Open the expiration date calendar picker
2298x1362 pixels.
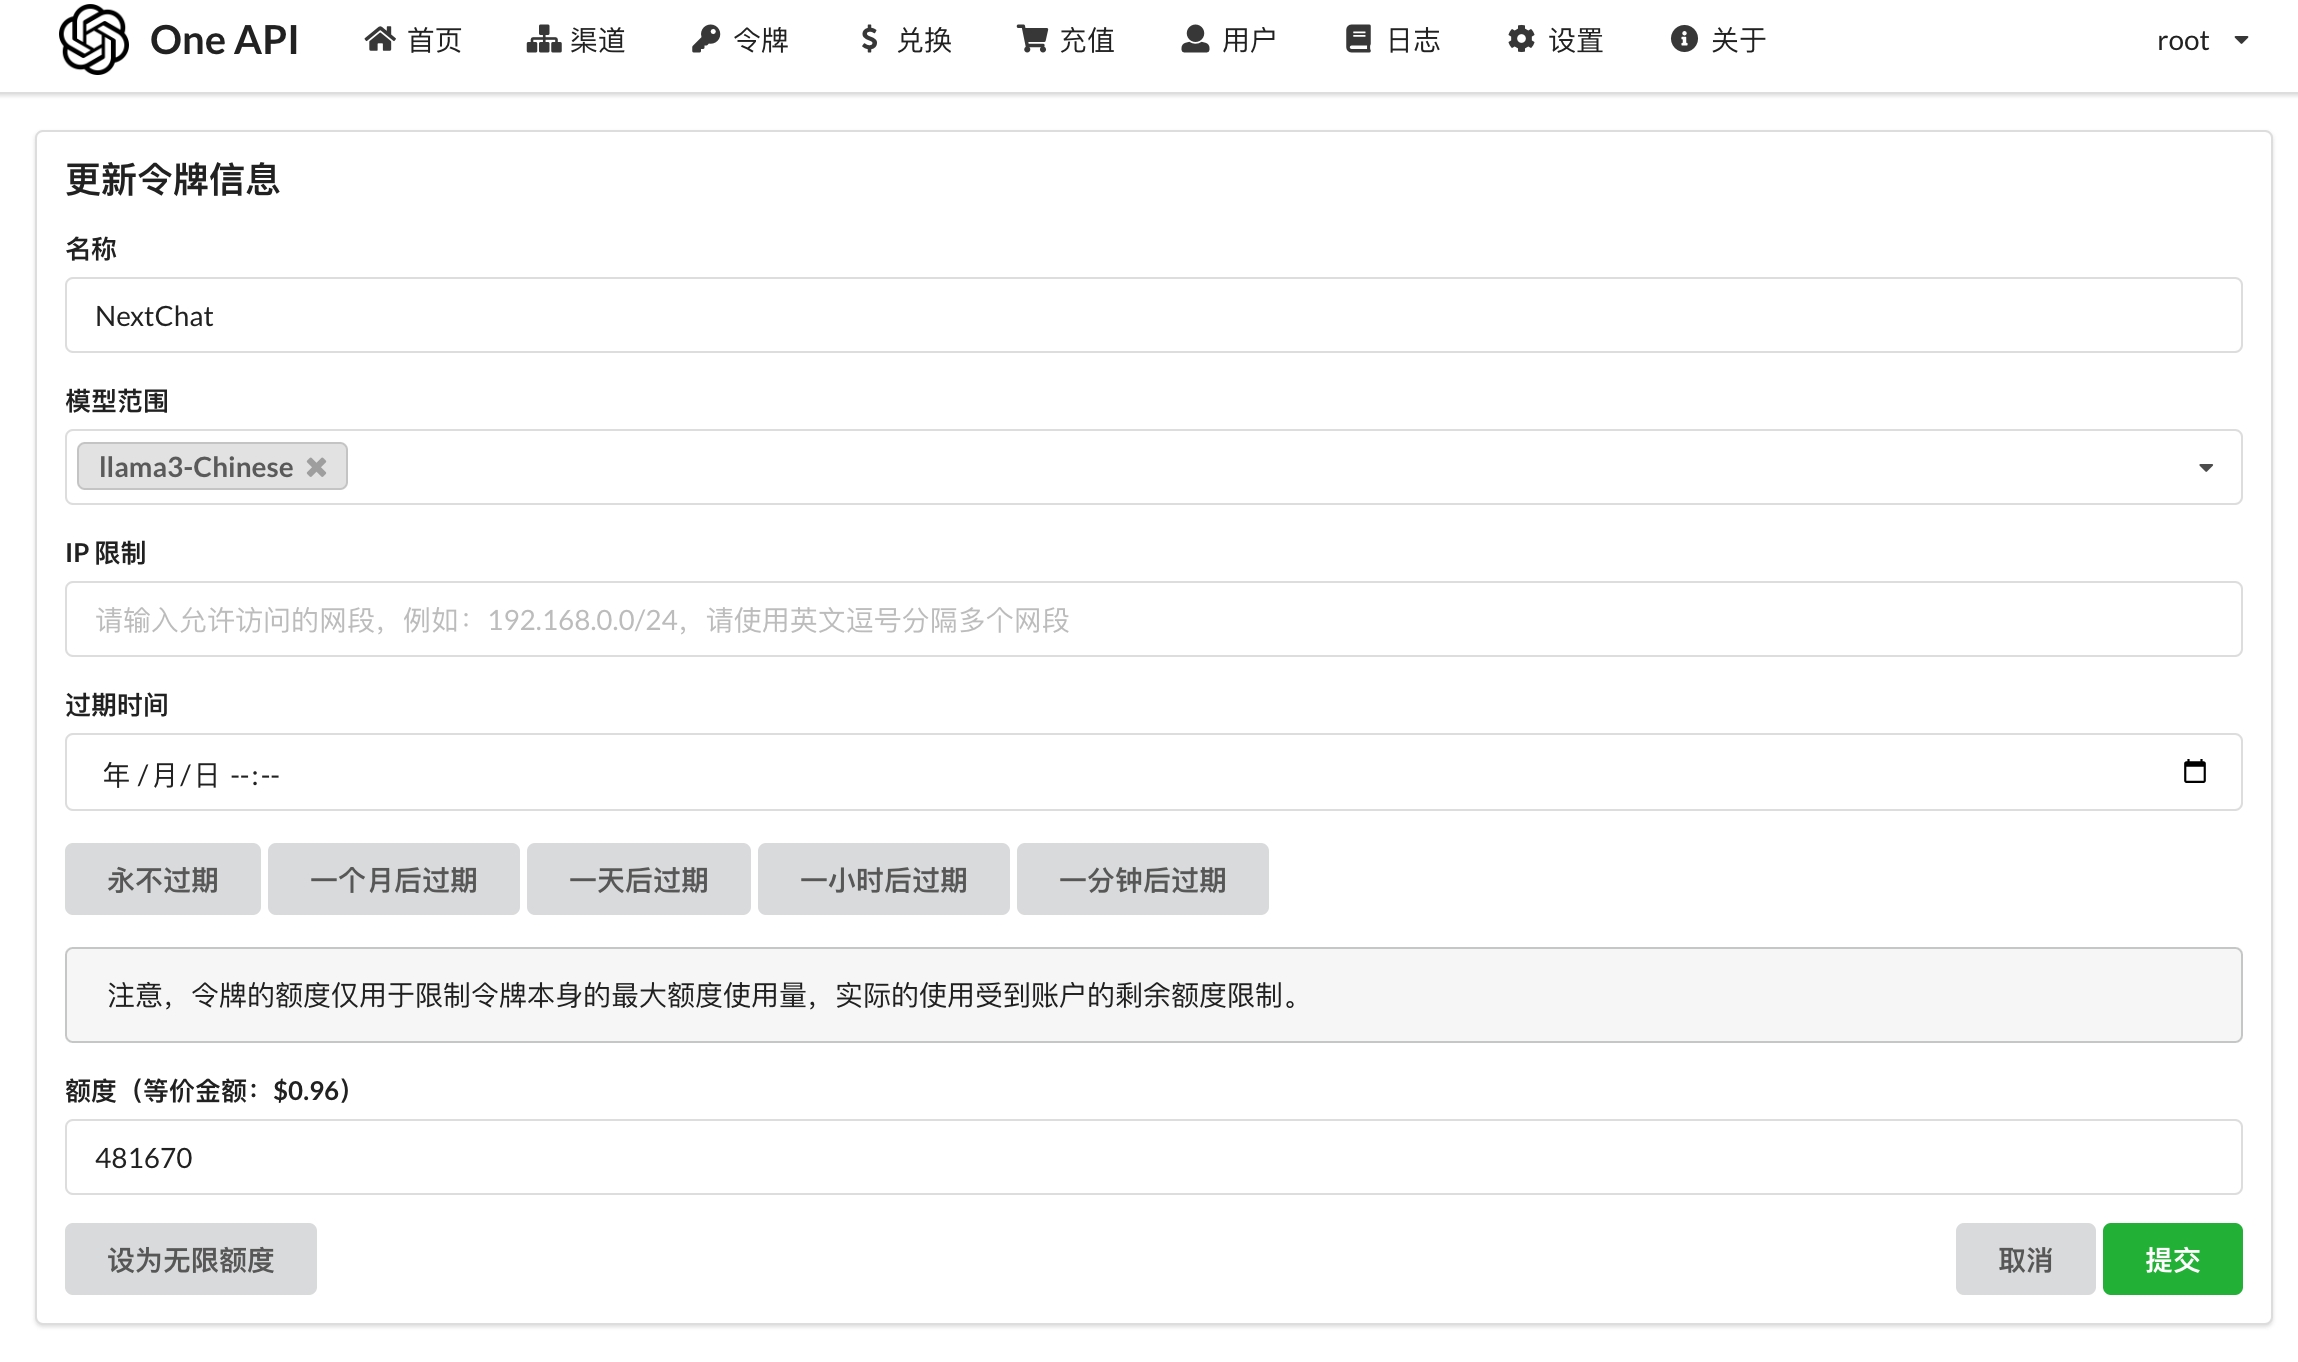2194,772
